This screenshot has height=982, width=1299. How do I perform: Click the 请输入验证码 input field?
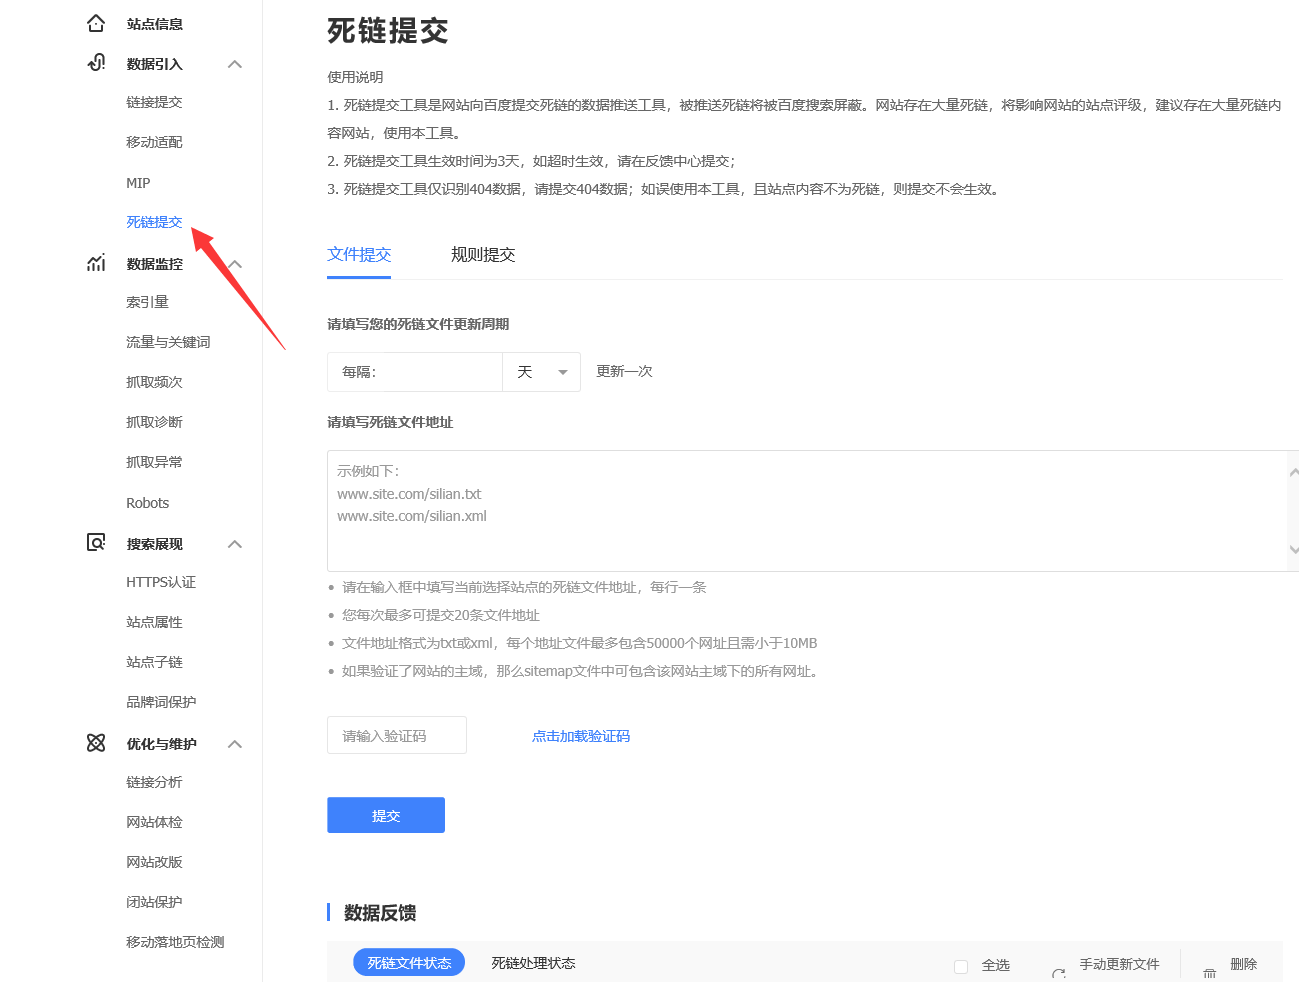pyautogui.click(x=396, y=735)
